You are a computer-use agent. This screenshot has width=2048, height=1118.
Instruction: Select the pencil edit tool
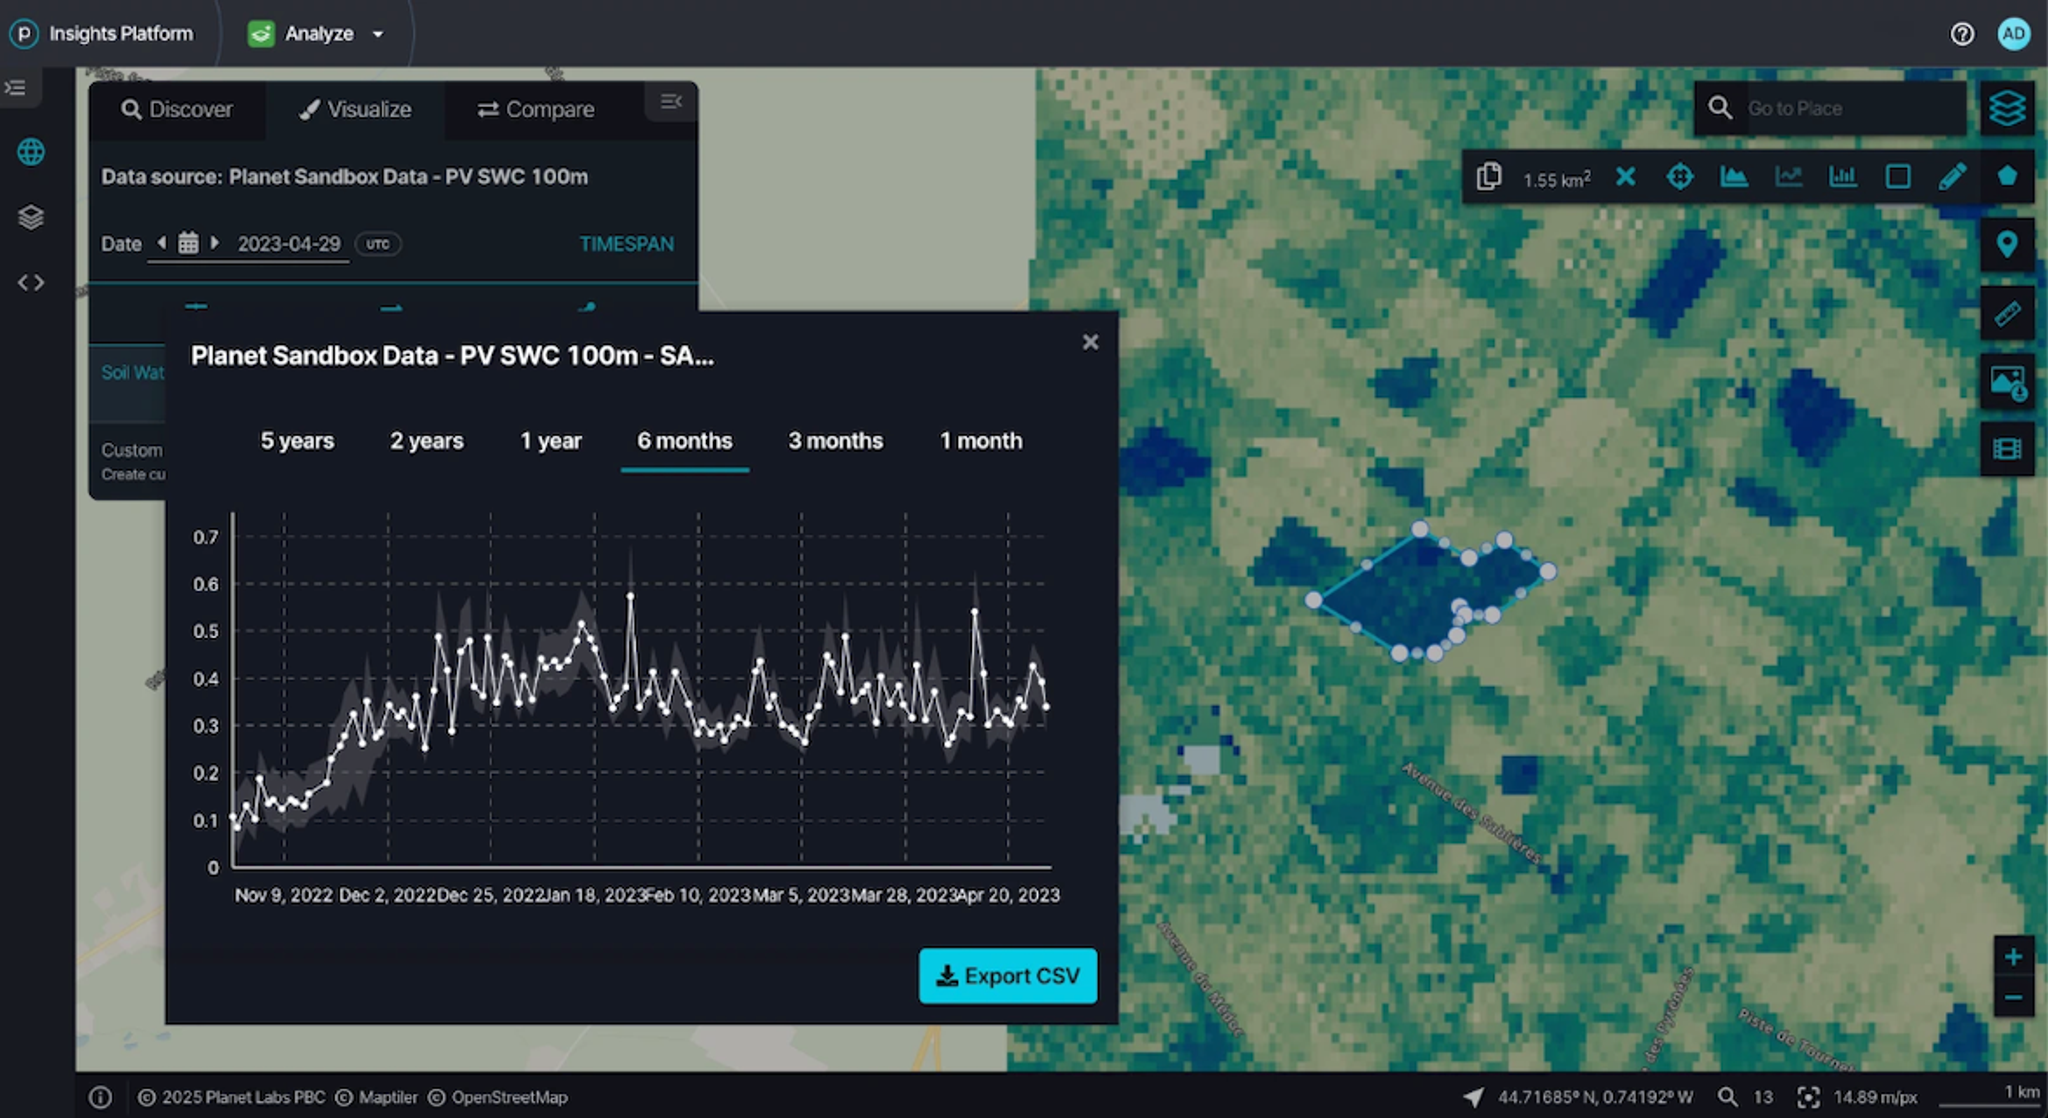point(1952,177)
